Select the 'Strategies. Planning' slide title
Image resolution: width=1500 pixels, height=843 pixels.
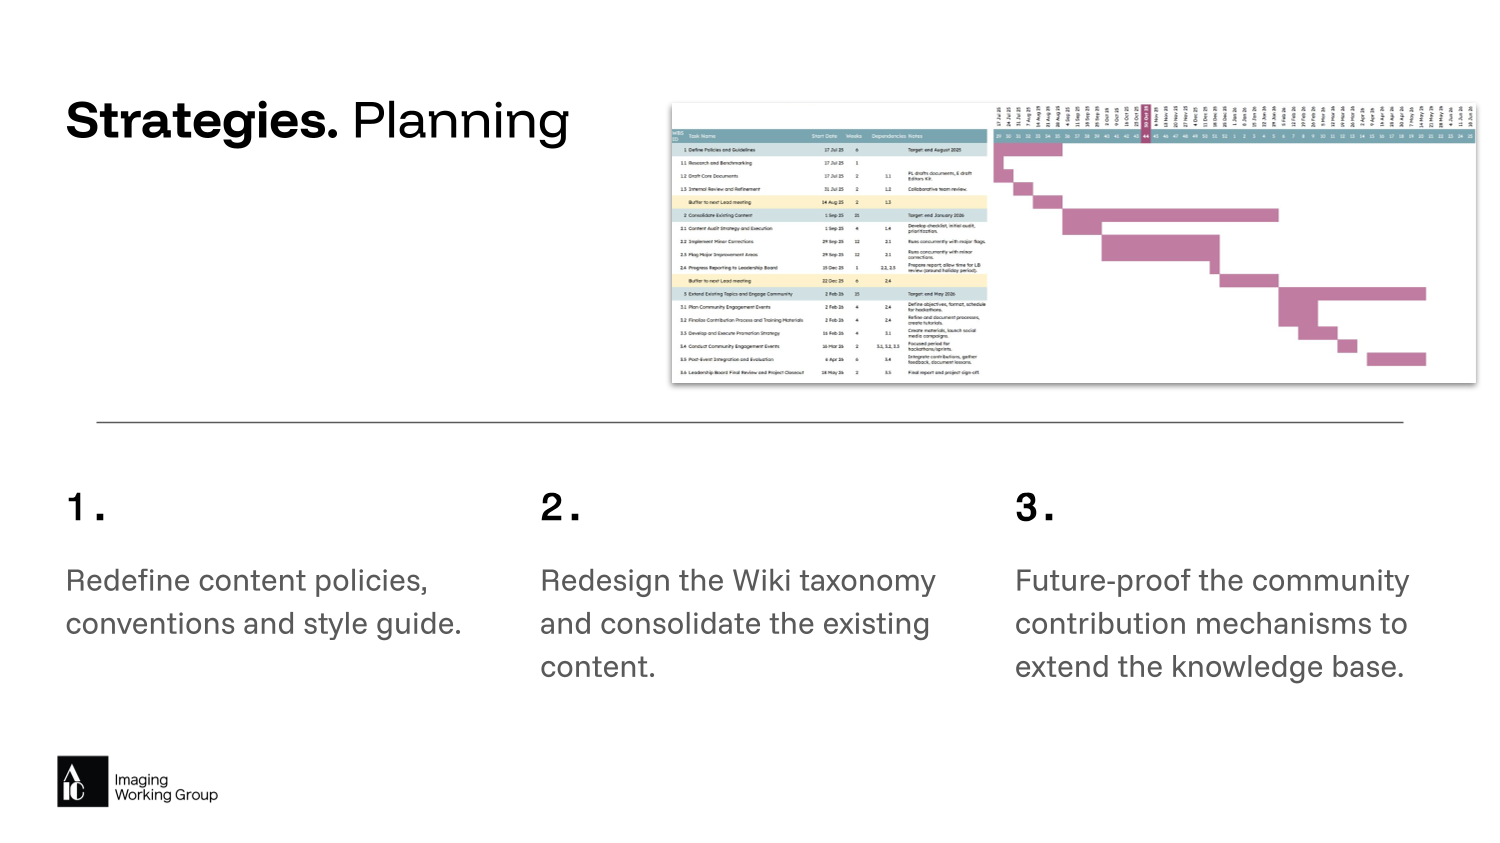[317, 121]
